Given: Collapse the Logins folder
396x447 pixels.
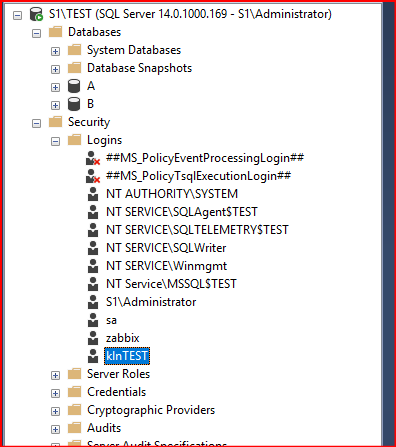Looking at the screenshot, I should click(x=55, y=141).
